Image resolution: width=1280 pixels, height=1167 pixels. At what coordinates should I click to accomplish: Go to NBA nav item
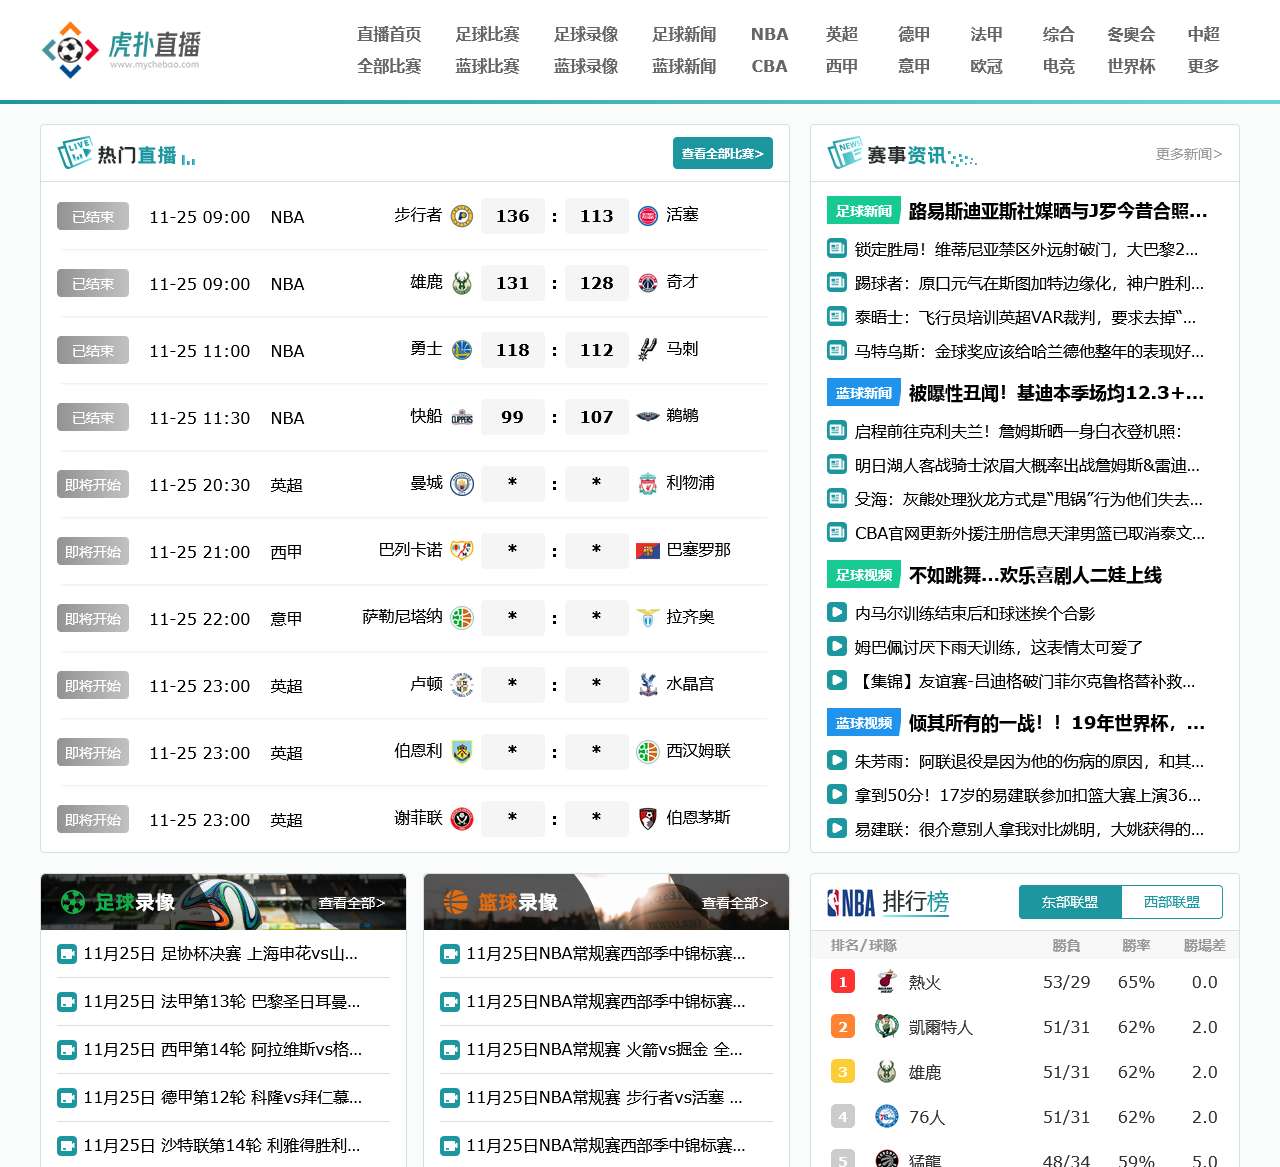[x=769, y=34]
